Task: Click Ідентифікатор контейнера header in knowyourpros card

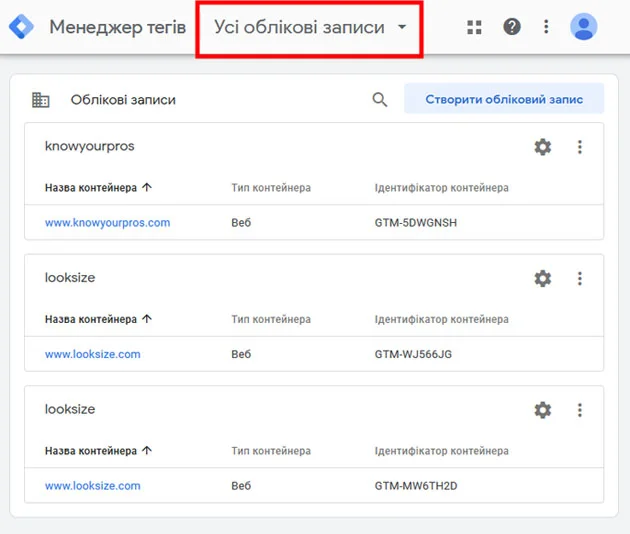Action: pos(442,188)
